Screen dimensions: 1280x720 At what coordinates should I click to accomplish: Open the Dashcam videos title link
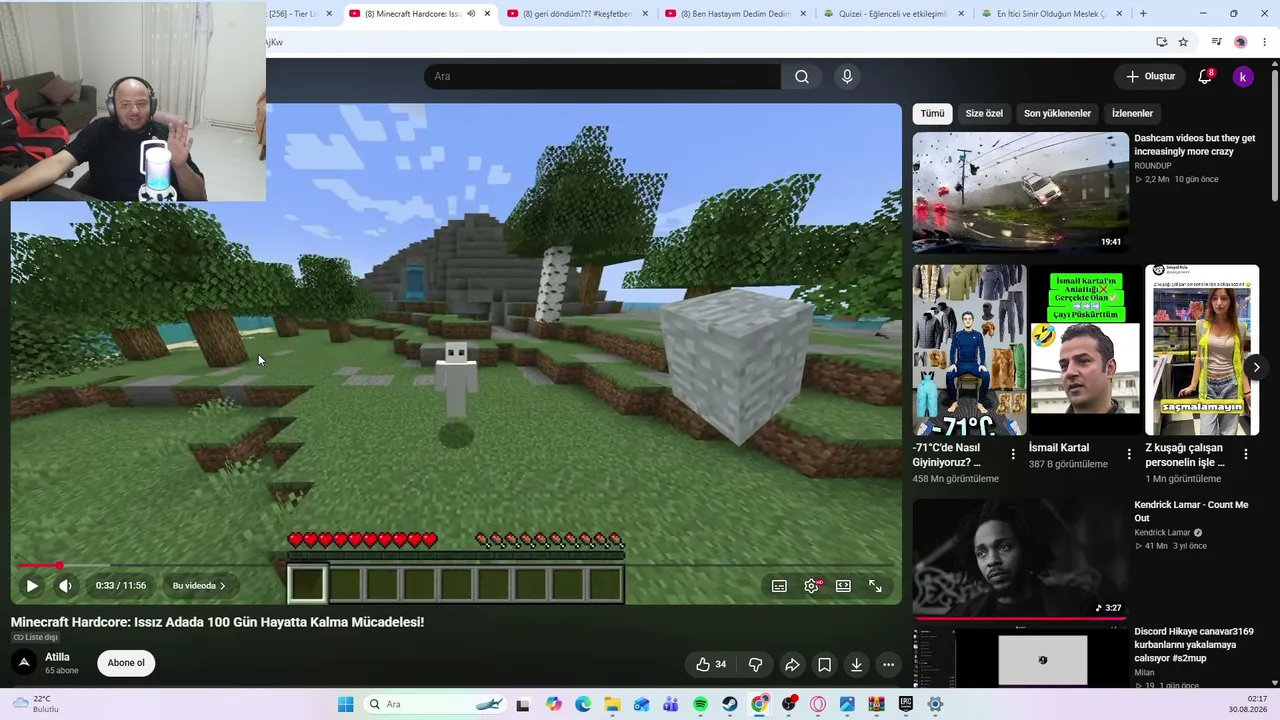[x=1194, y=145]
